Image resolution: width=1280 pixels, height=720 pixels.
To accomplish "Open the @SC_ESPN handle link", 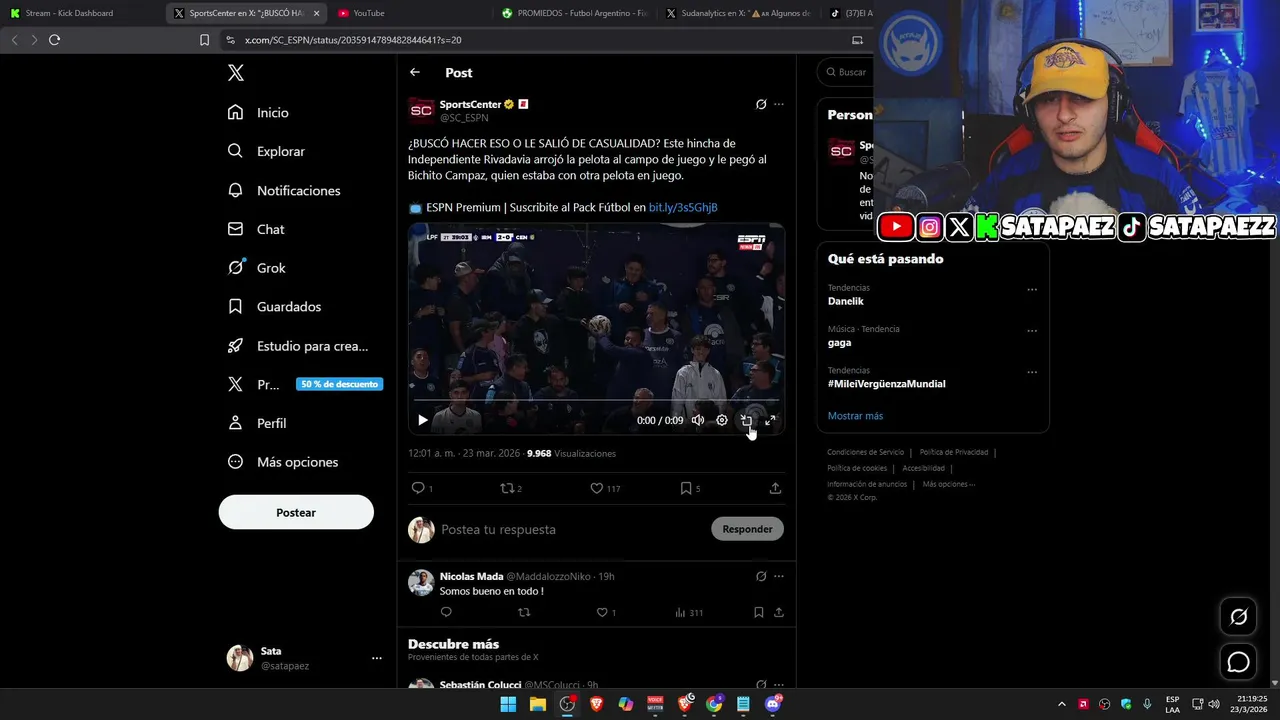I will pyautogui.click(x=464, y=118).
